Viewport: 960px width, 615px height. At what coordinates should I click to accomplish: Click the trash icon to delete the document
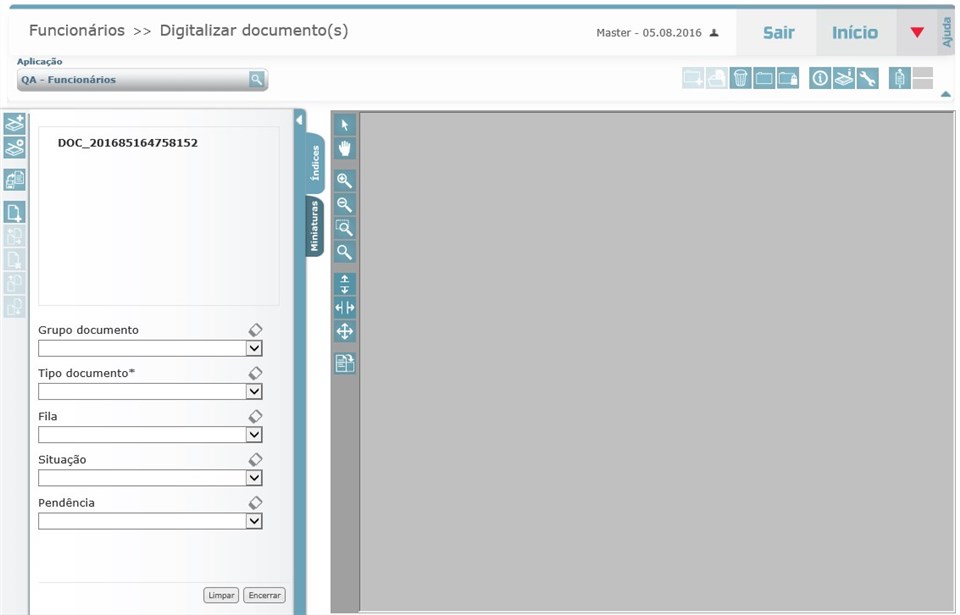pos(739,77)
